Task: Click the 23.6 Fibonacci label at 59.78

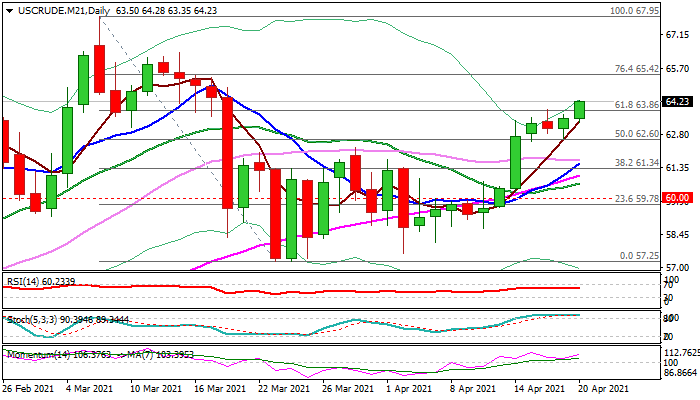Action: pos(634,198)
